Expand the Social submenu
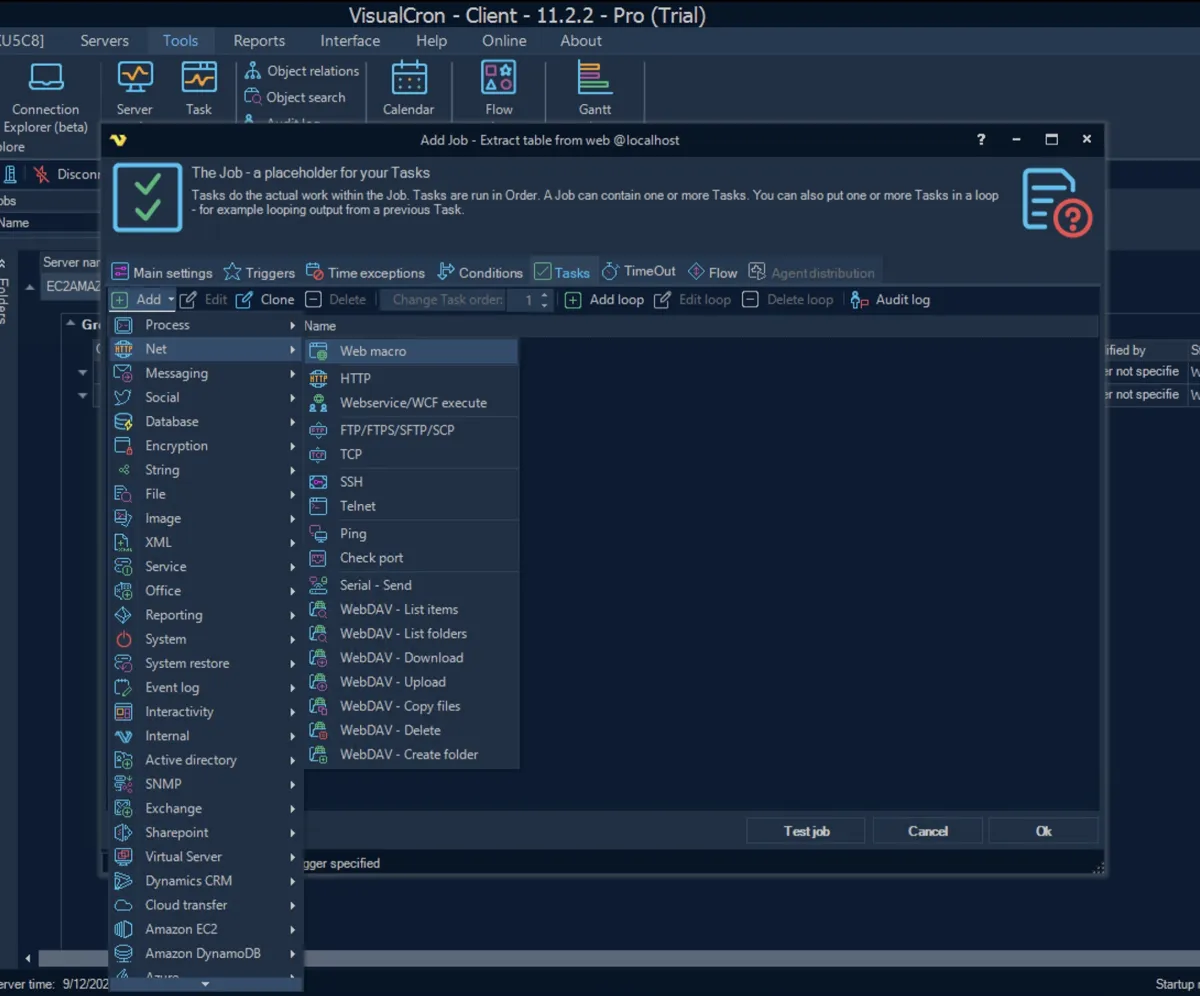 pos(206,397)
